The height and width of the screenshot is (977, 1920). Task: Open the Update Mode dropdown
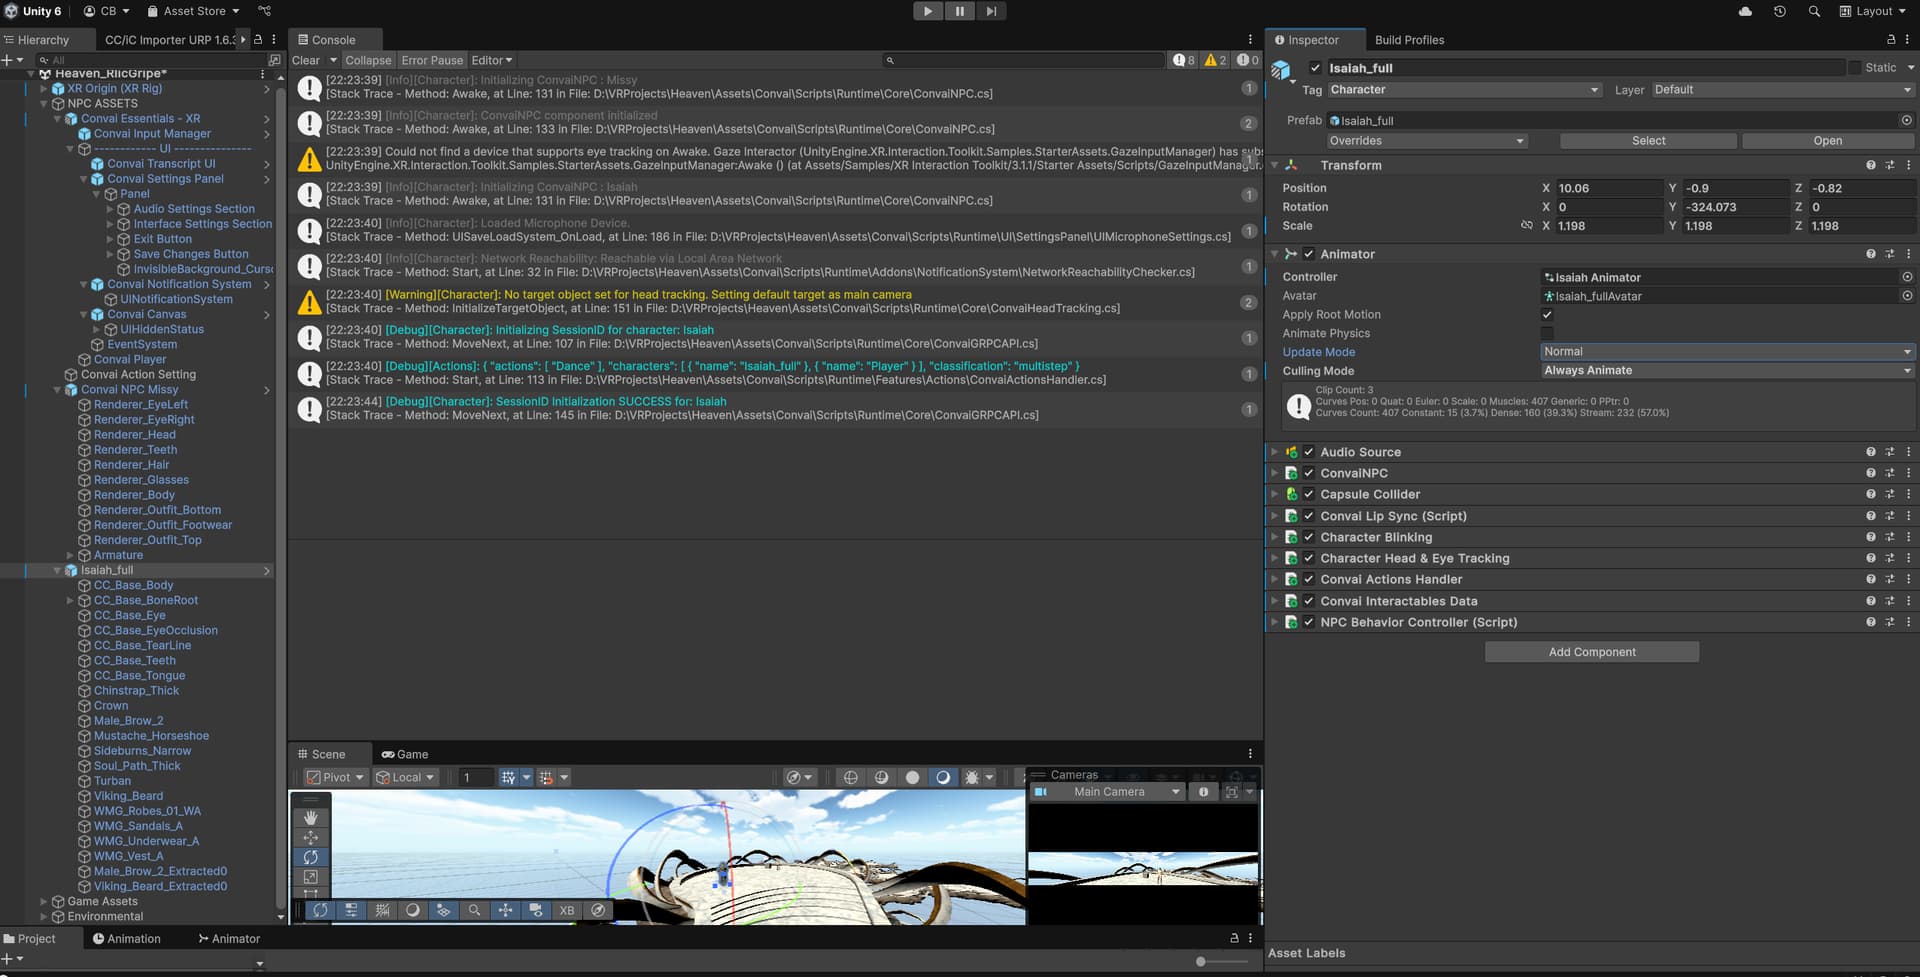point(1727,352)
